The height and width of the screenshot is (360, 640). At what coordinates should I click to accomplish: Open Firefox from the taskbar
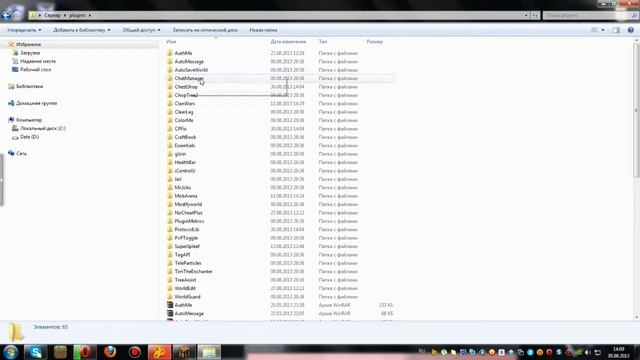click(110, 352)
